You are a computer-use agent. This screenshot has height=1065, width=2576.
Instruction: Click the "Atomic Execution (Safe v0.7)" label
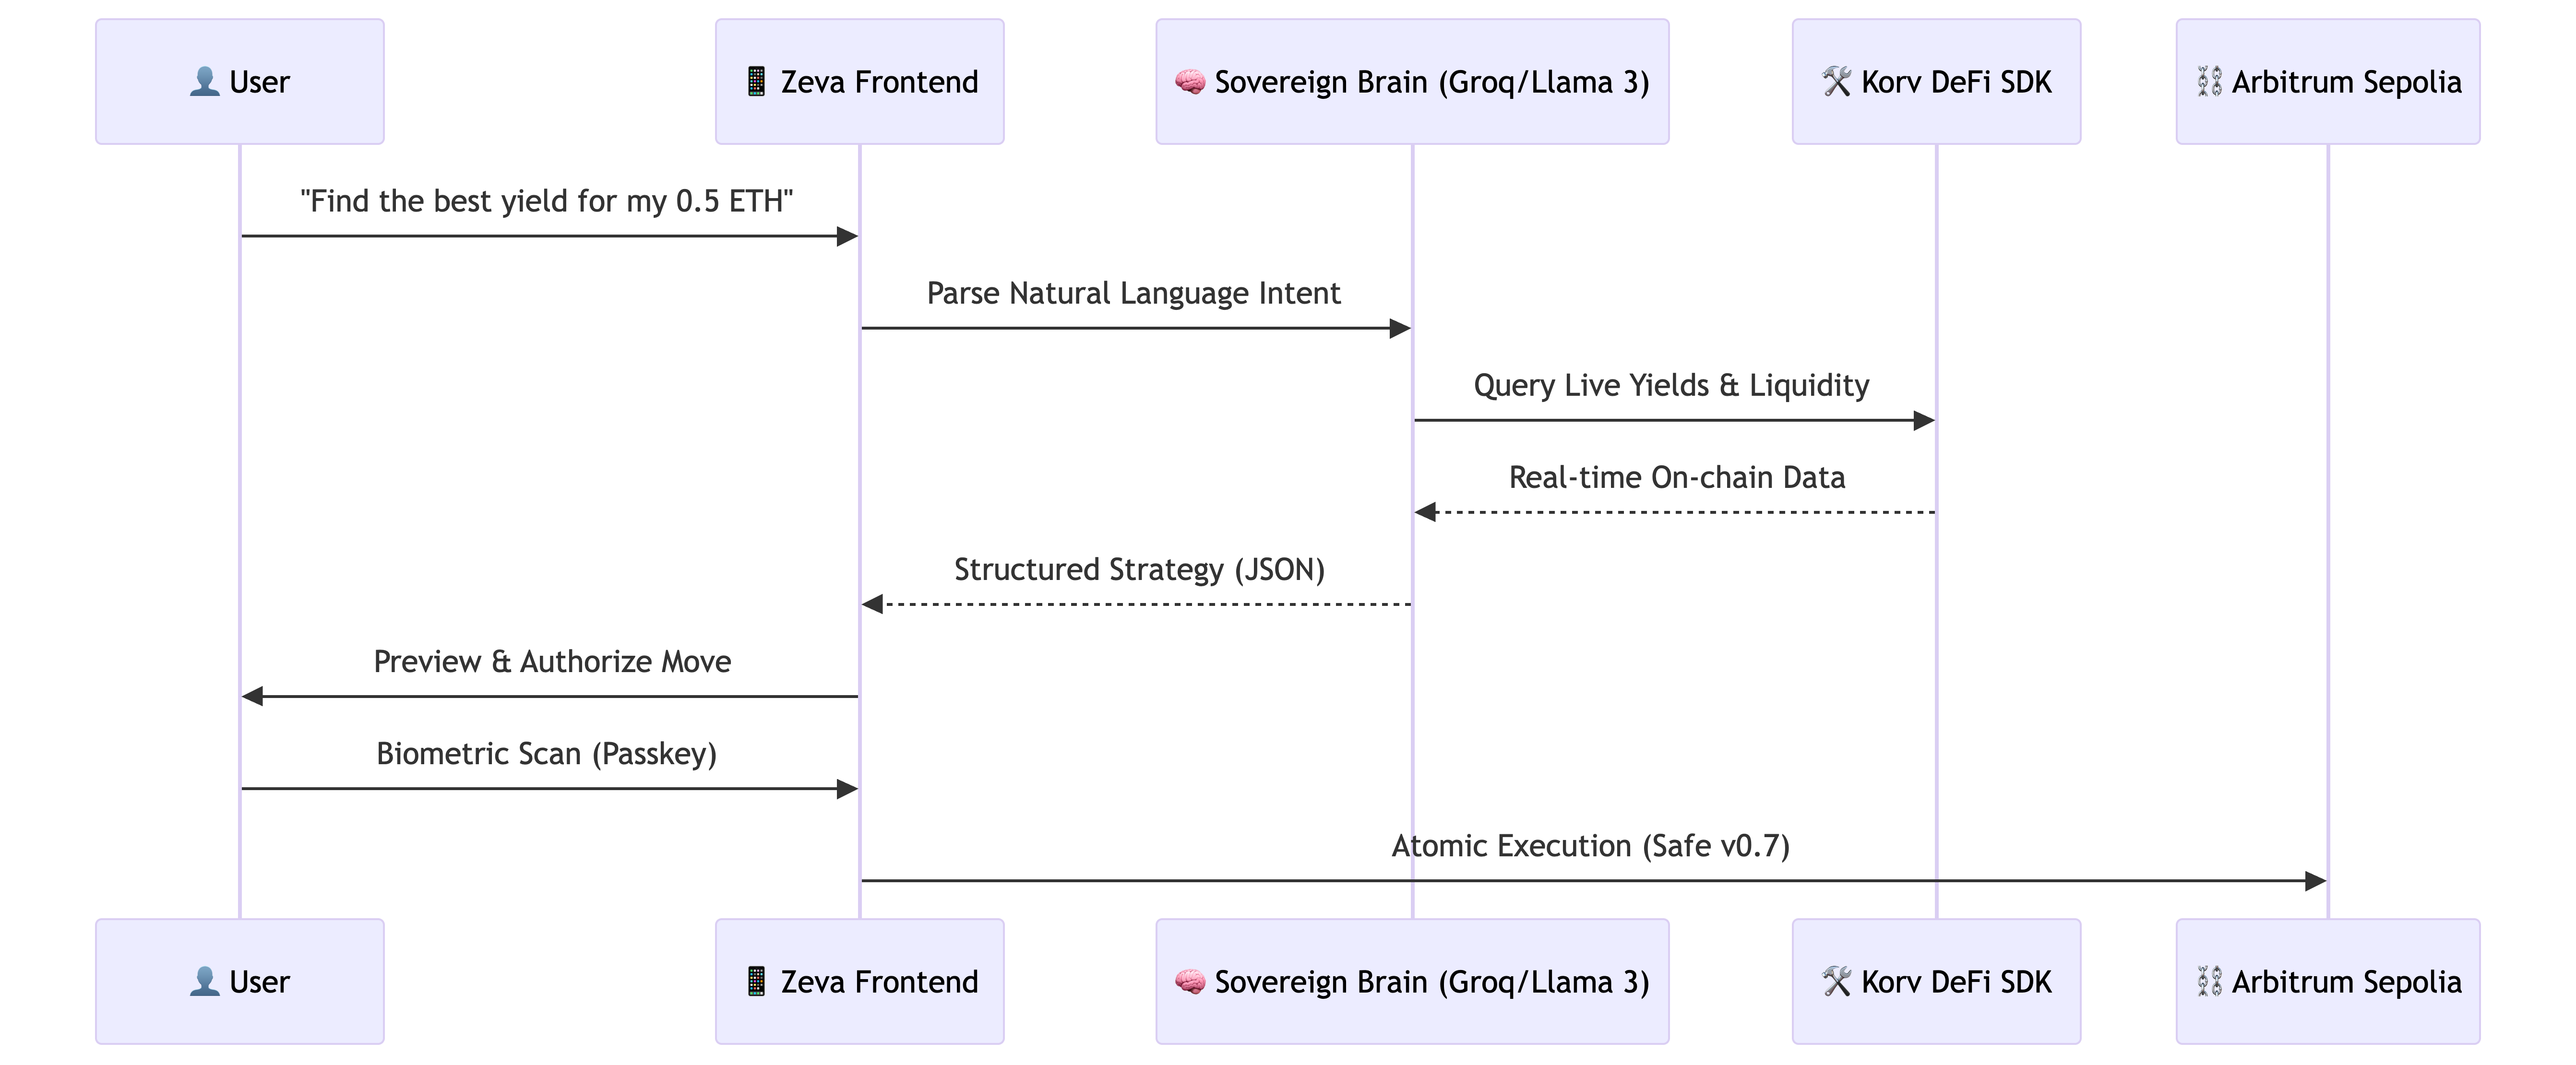1590,846
